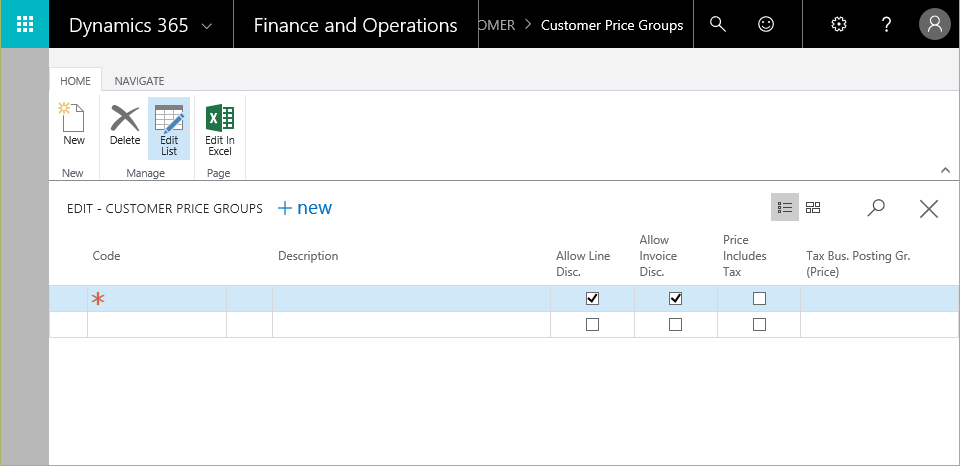Switch to list view layout icon
This screenshot has width=960, height=466.
(x=785, y=208)
